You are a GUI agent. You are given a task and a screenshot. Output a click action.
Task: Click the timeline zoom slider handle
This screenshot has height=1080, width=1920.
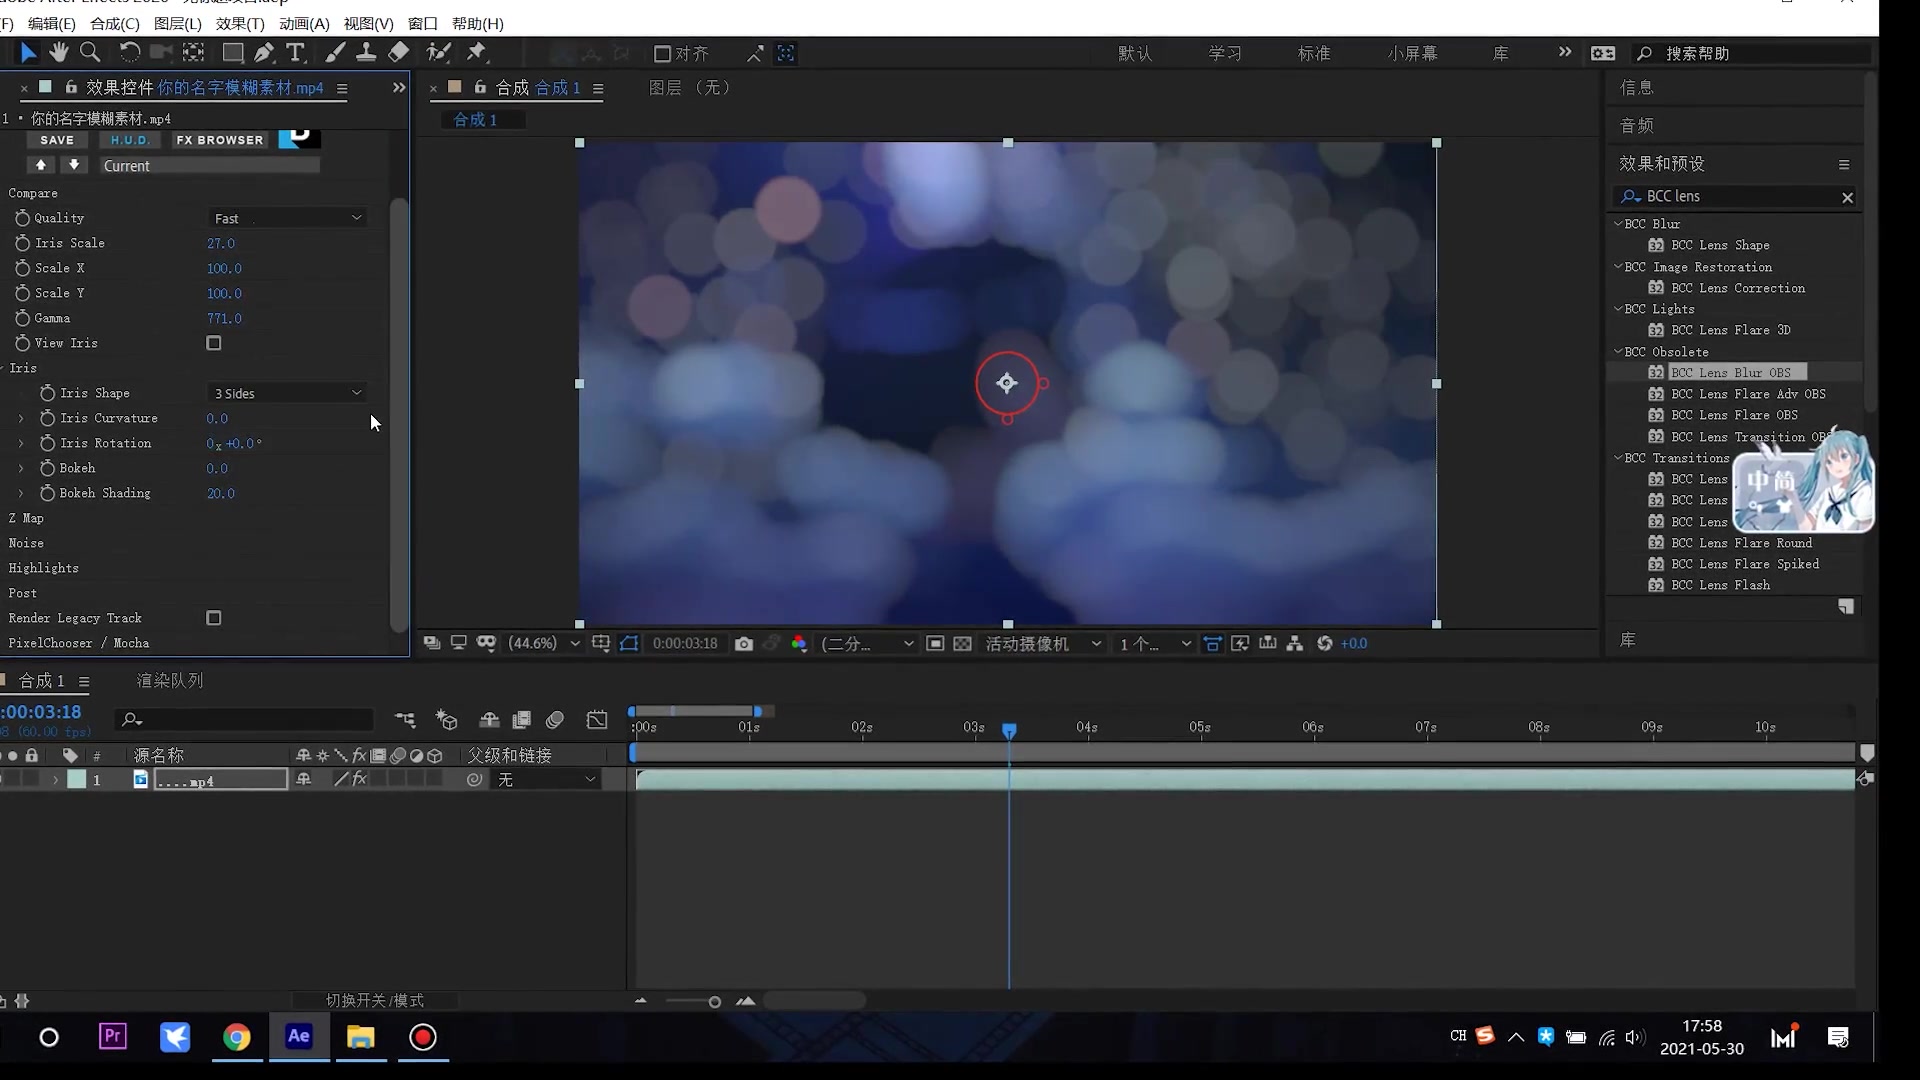[x=715, y=1002]
